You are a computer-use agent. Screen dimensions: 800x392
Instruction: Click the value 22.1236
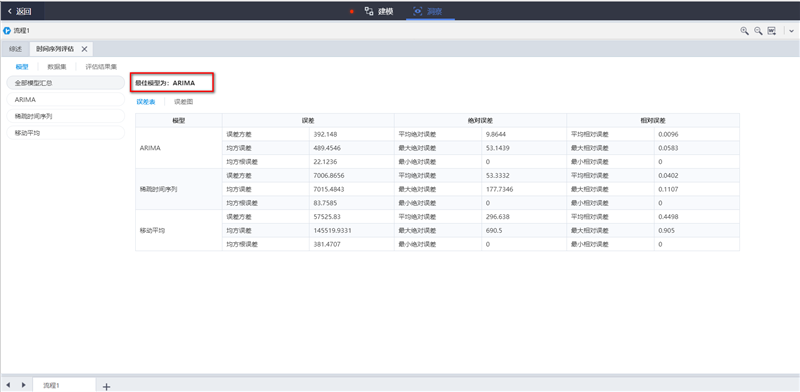(x=326, y=161)
